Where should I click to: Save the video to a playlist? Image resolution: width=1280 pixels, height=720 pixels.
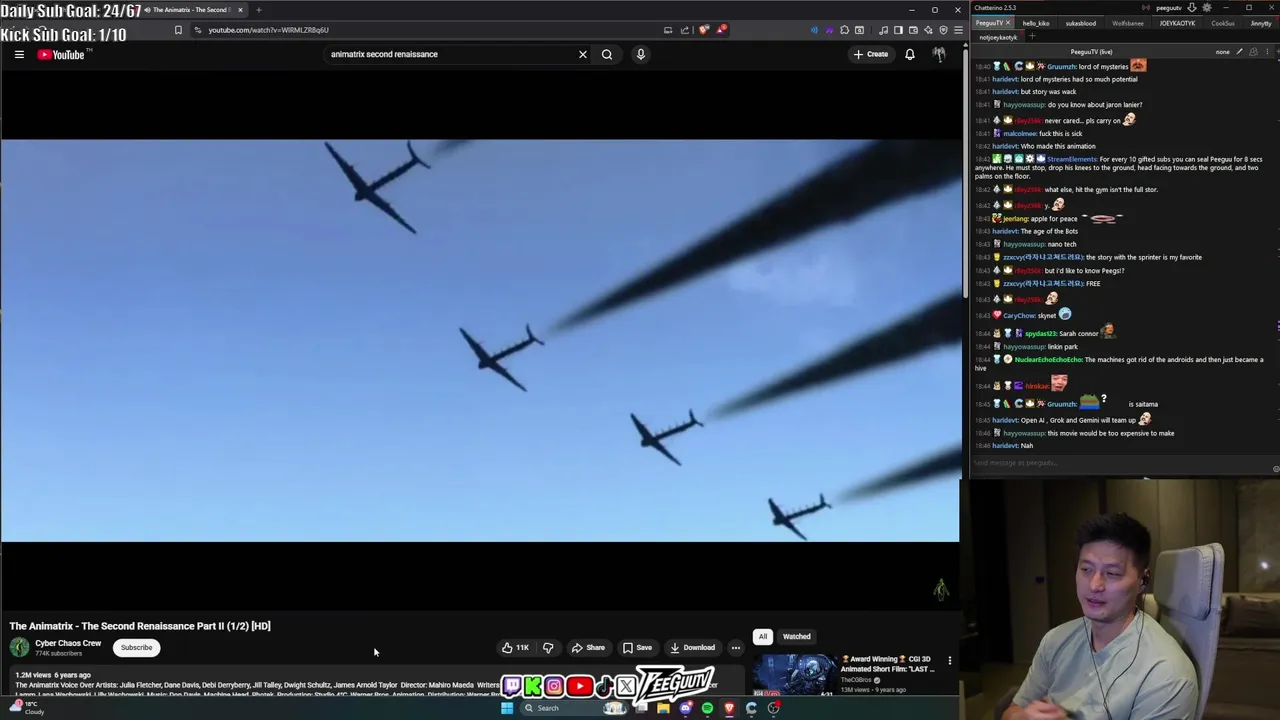637,647
